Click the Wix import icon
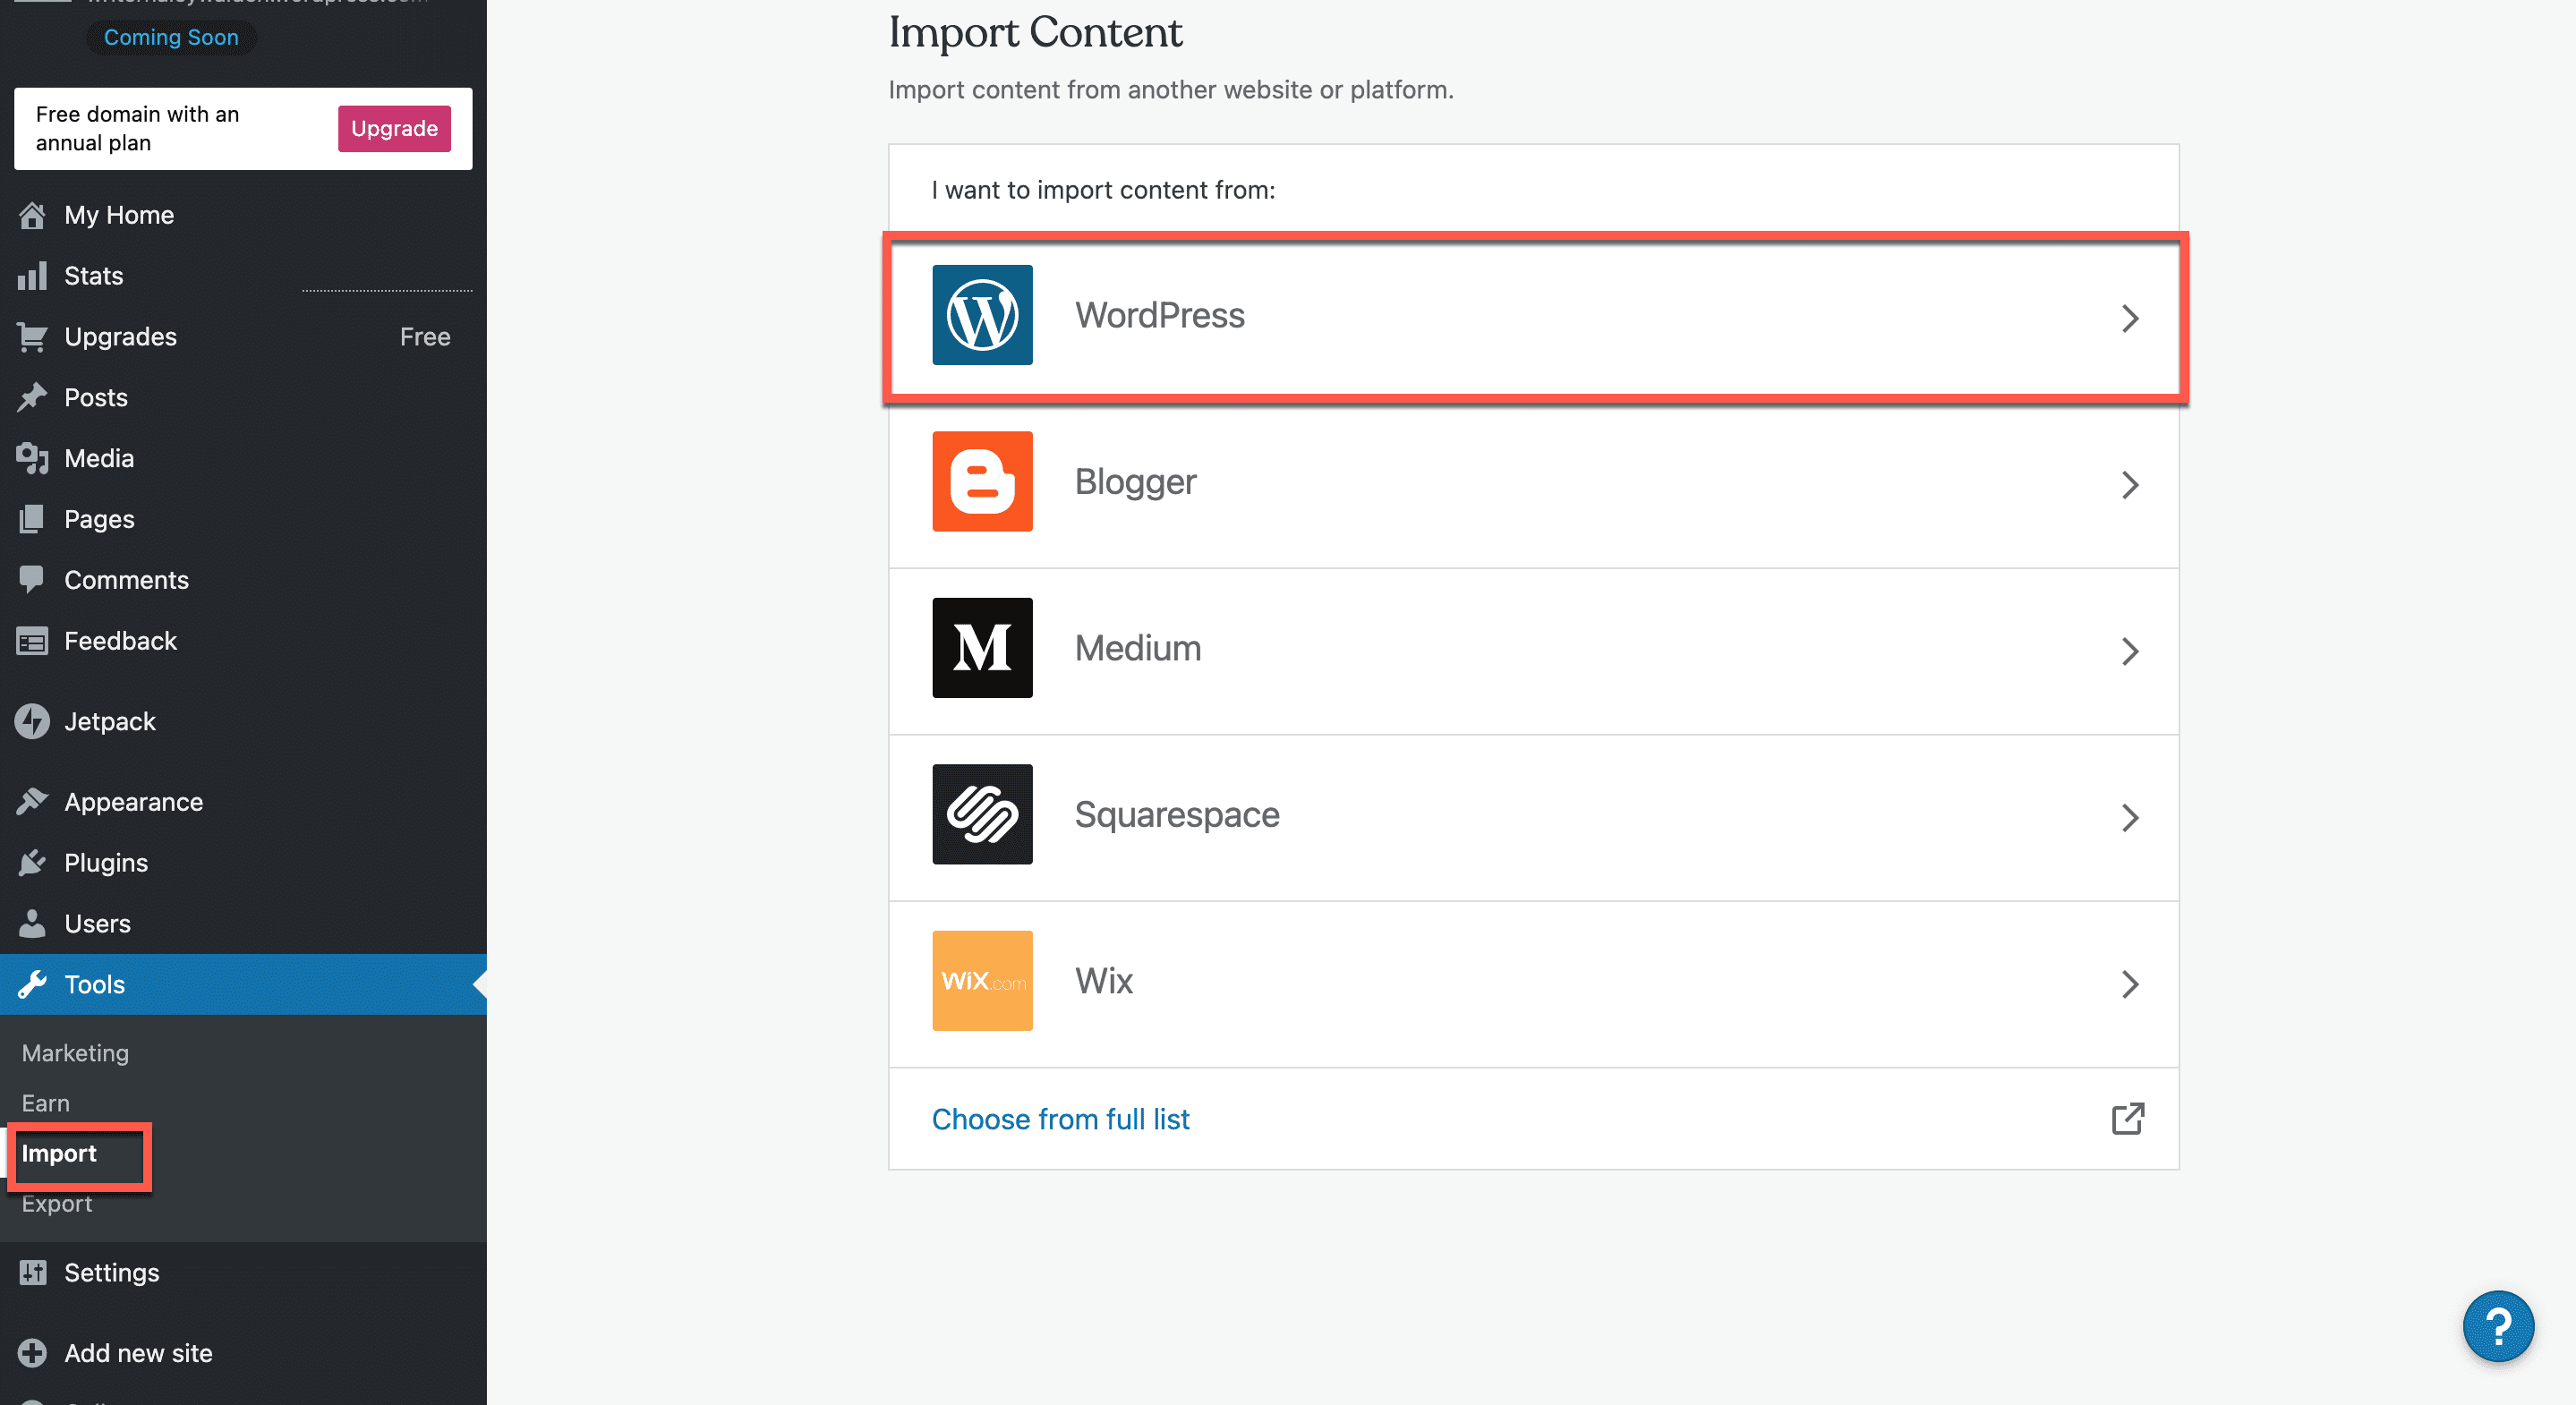2576x1405 pixels. (x=981, y=981)
